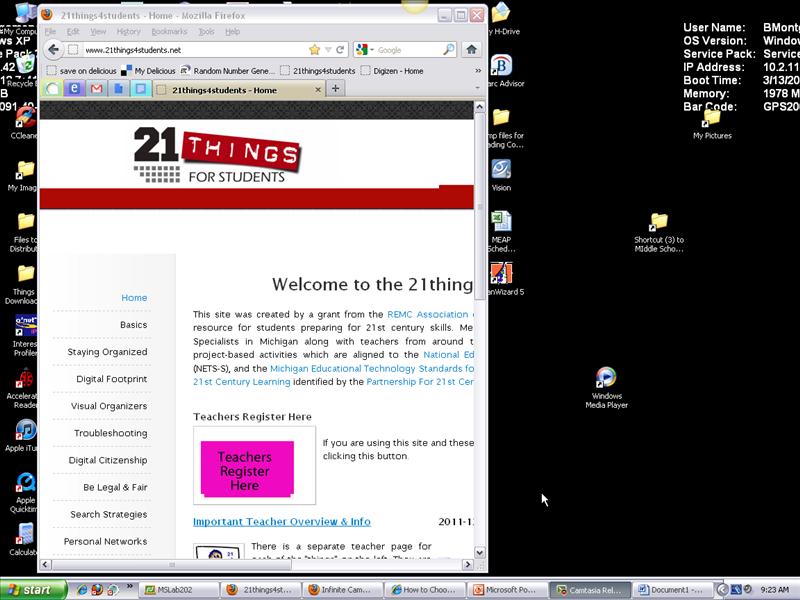Viewport: 800px width, 600px height.
Task: Open the 21st Century Learning link
Action: tap(241, 382)
